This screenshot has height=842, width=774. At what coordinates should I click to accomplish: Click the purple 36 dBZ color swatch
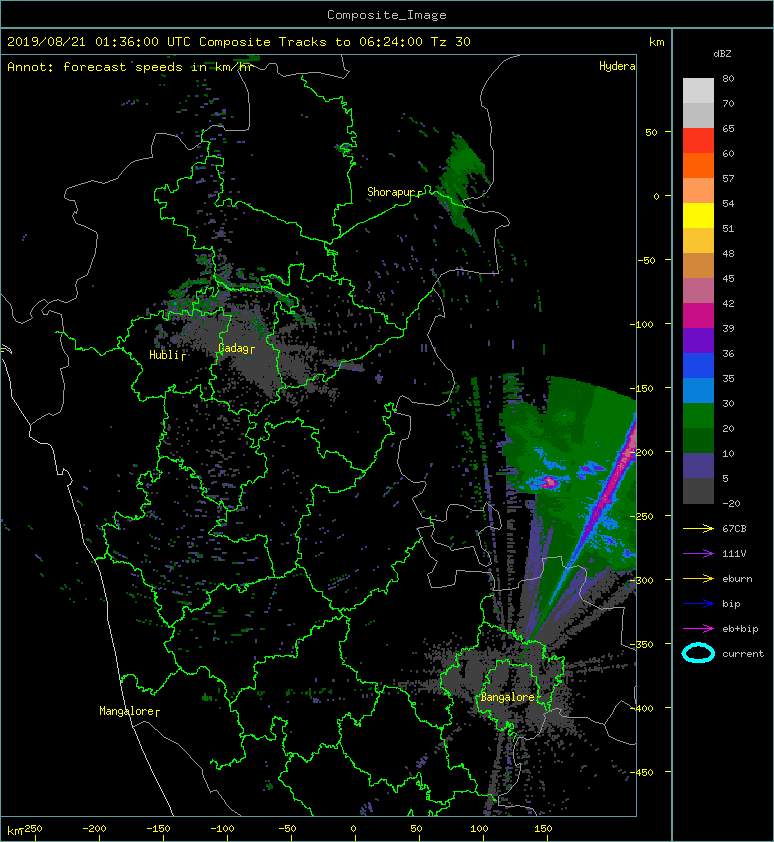coord(698,341)
